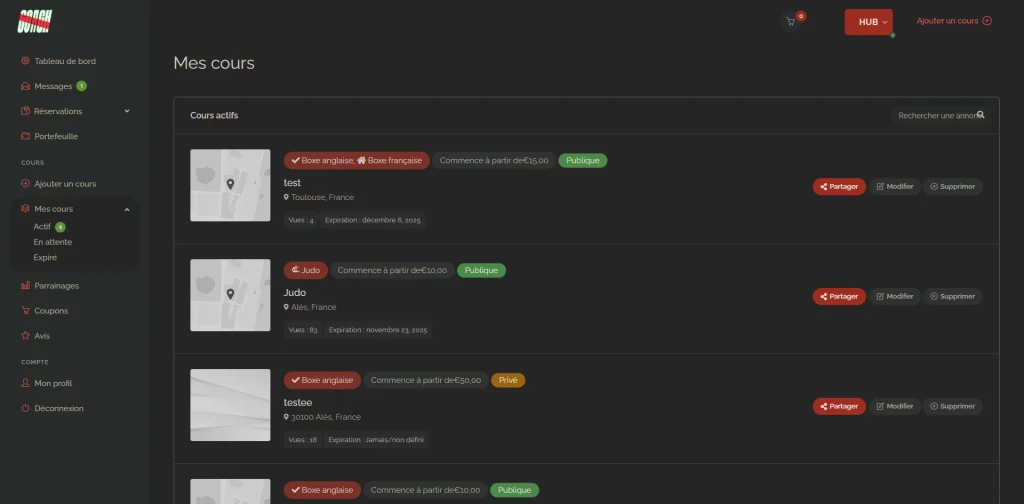This screenshot has width=1024, height=504.
Task: Share the Judo course with Partager
Action: pyautogui.click(x=839, y=296)
